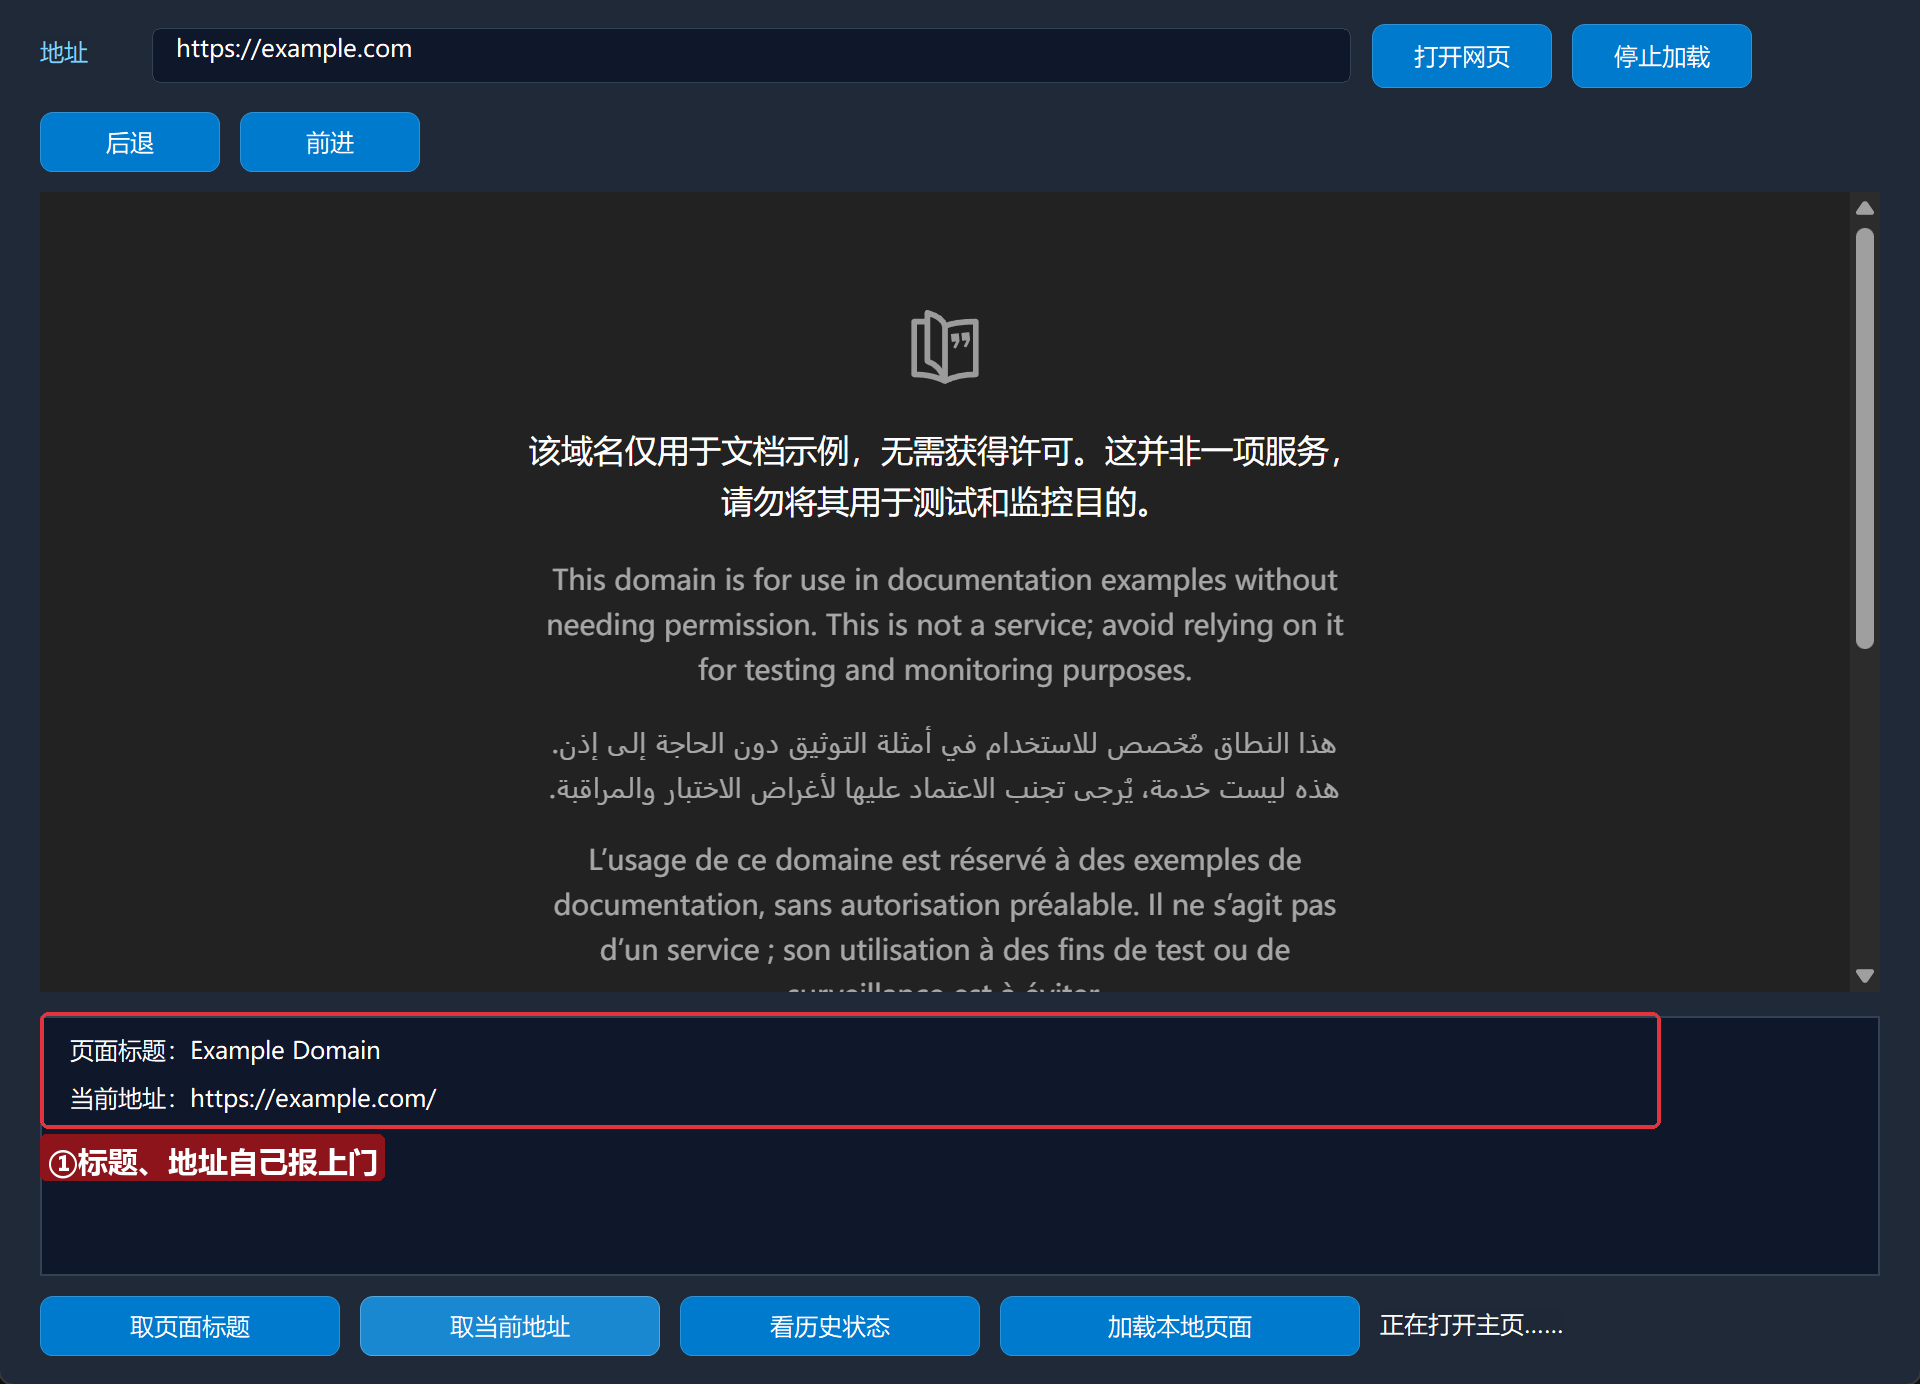Click the Chinese heading 该域名仅用于文档示例
Viewport: 1920px width, 1384px height.
click(937, 476)
